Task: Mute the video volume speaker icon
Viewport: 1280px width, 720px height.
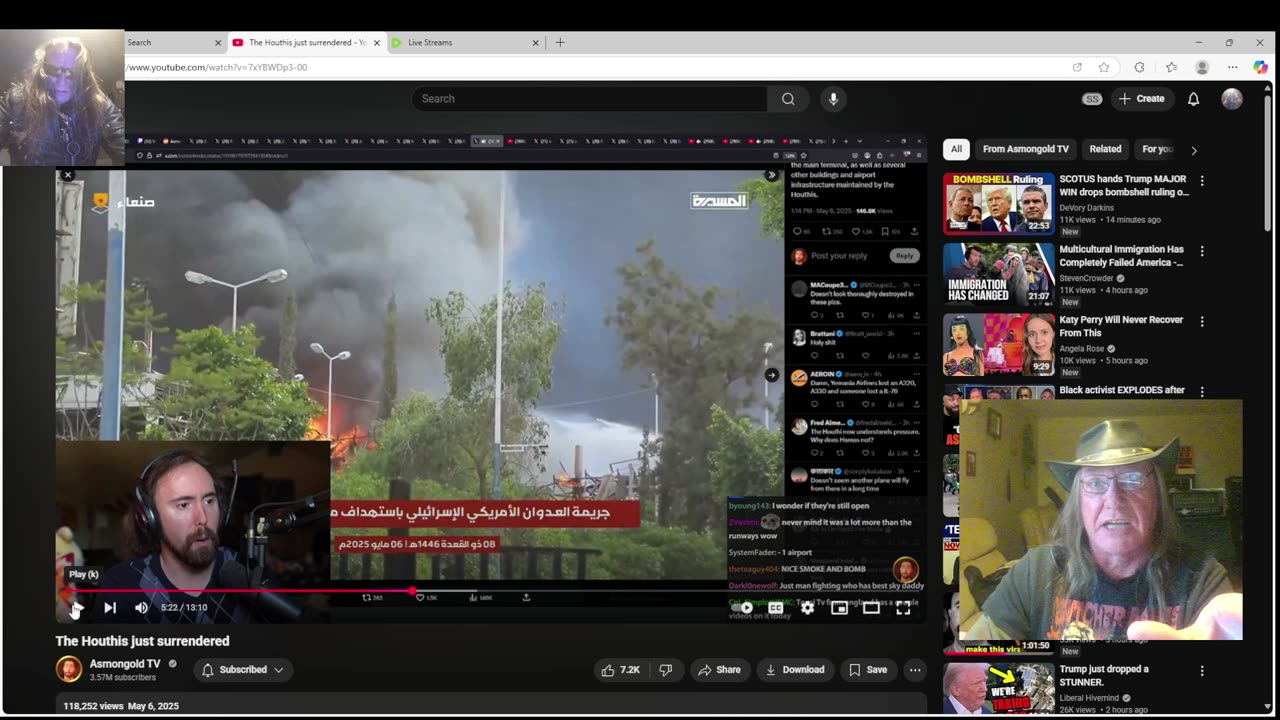Action: [x=141, y=607]
